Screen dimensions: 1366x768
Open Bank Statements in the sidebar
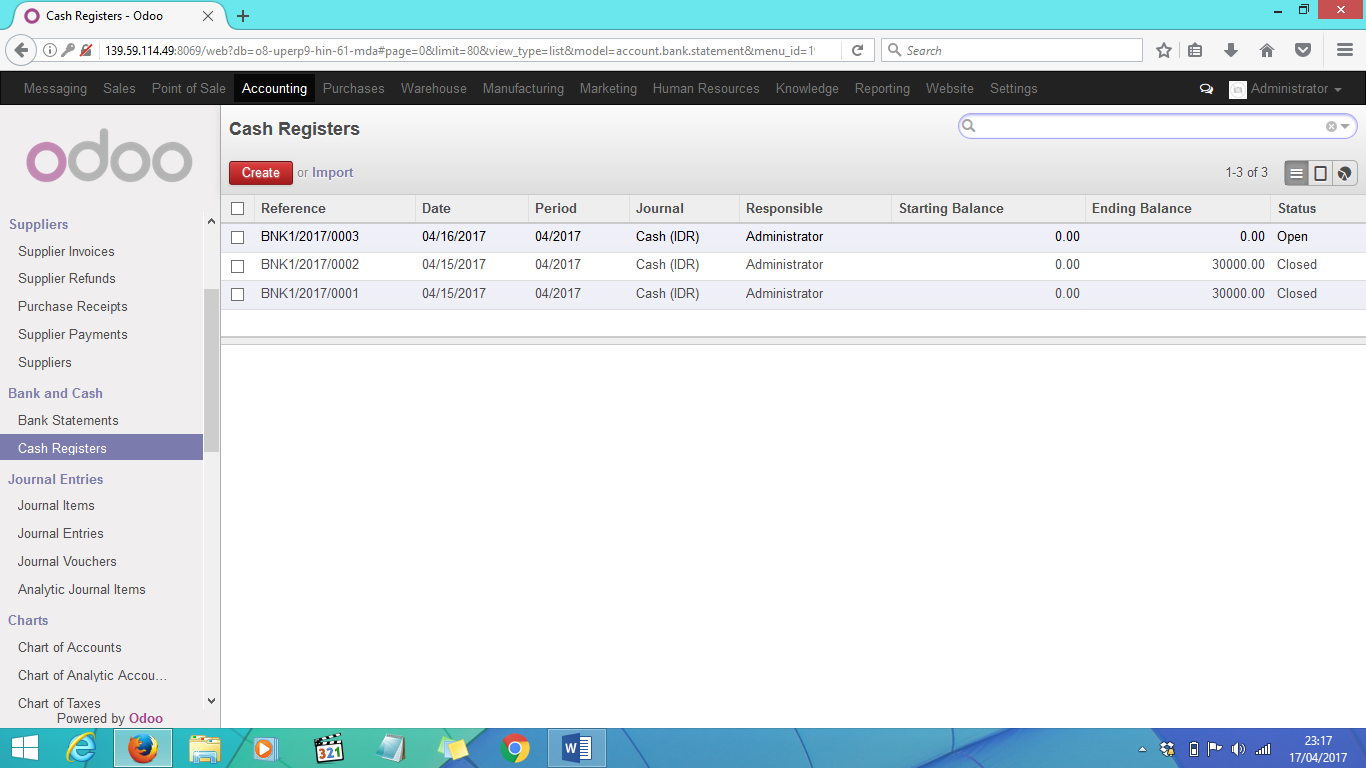(68, 421)
